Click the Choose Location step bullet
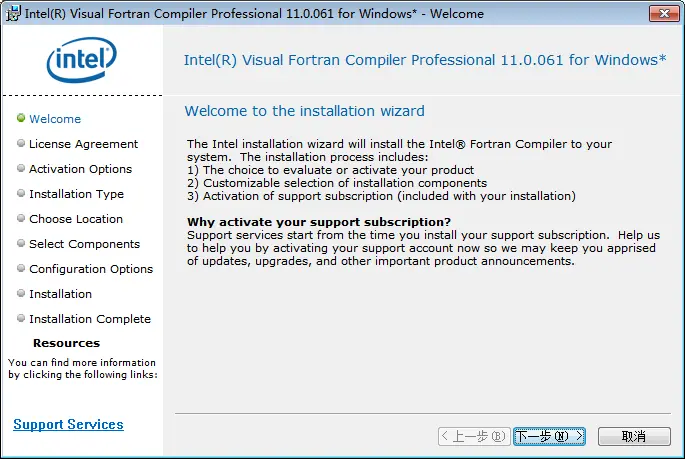 click(x=21, y=217)
